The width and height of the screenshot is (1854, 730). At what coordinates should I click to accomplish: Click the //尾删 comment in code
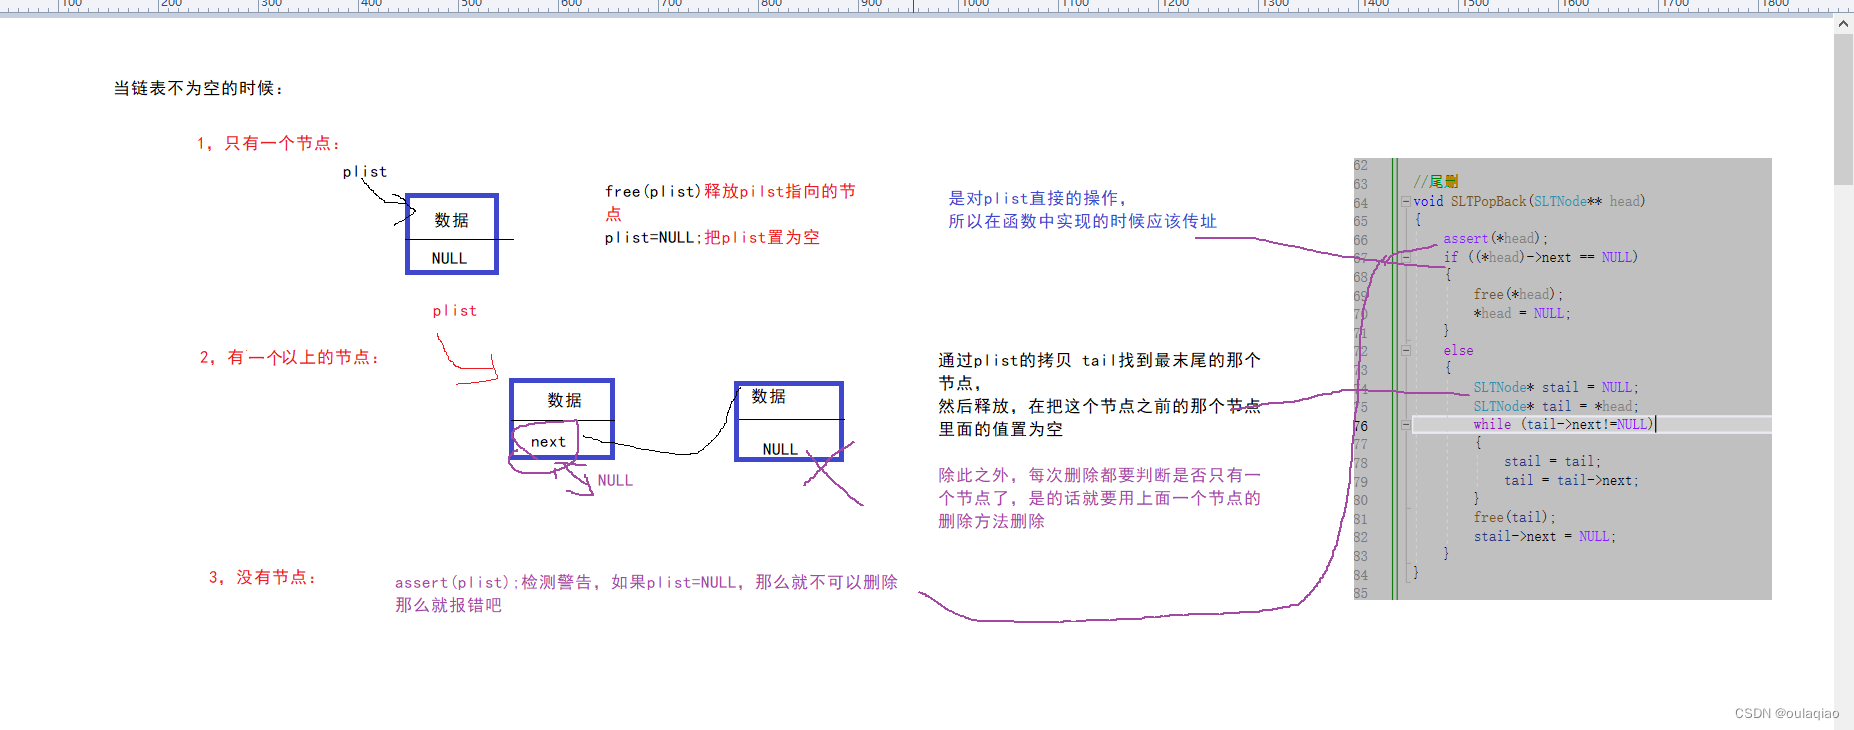pos(1436,182)
